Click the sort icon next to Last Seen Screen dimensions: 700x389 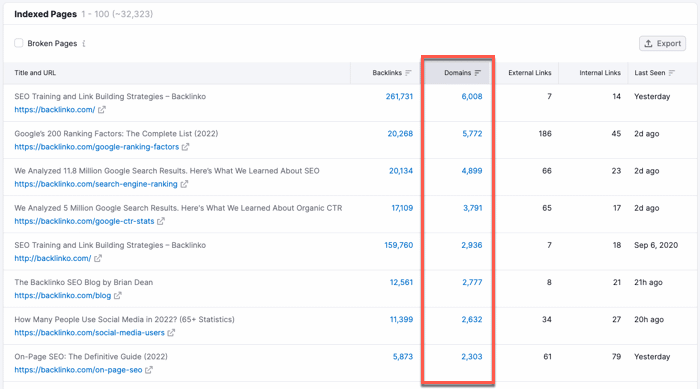point(672,73)
